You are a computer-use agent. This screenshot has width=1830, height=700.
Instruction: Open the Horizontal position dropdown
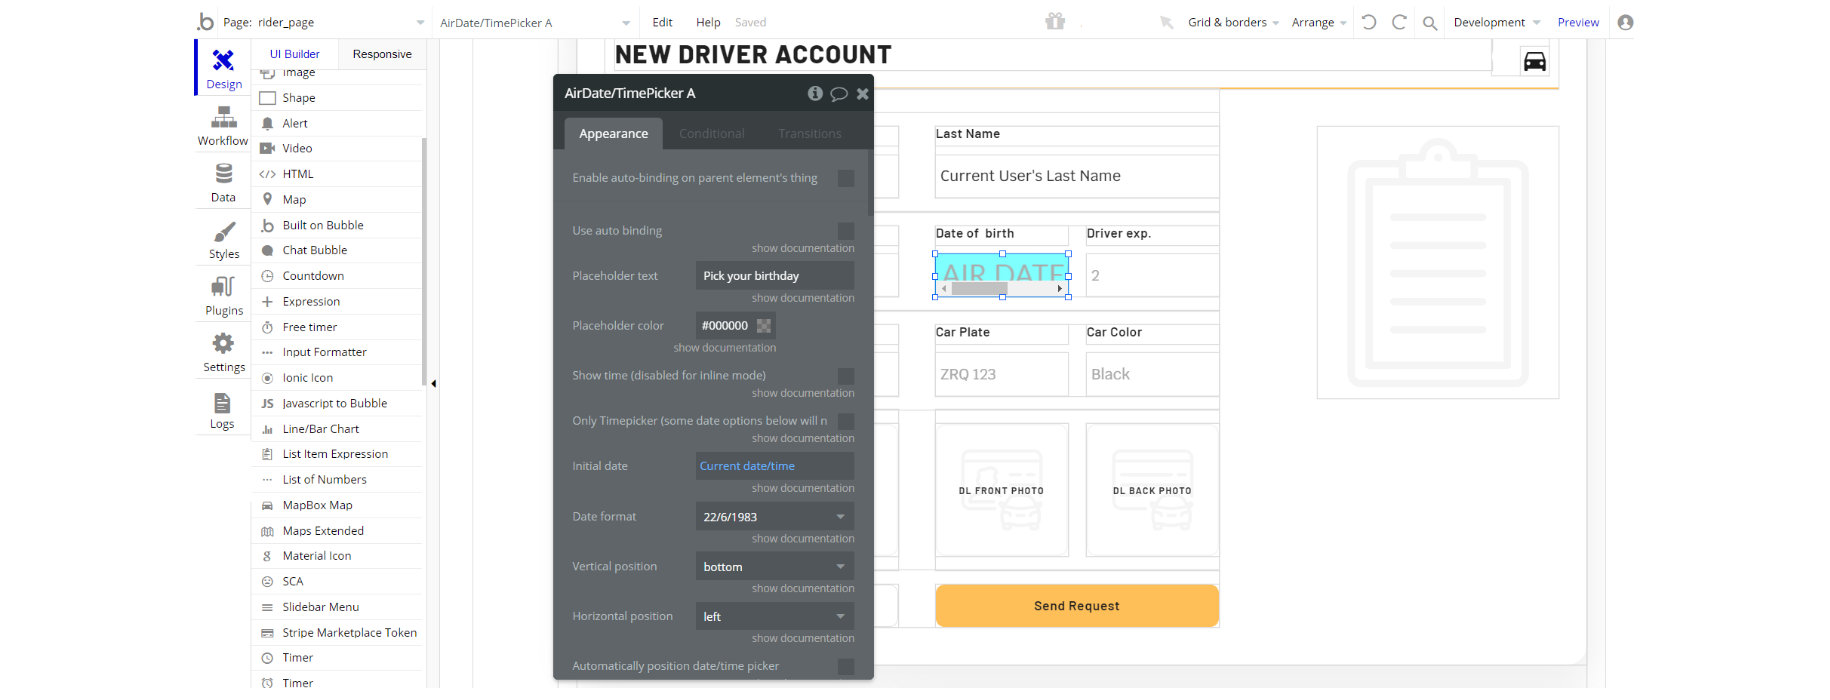pos(775,617)
